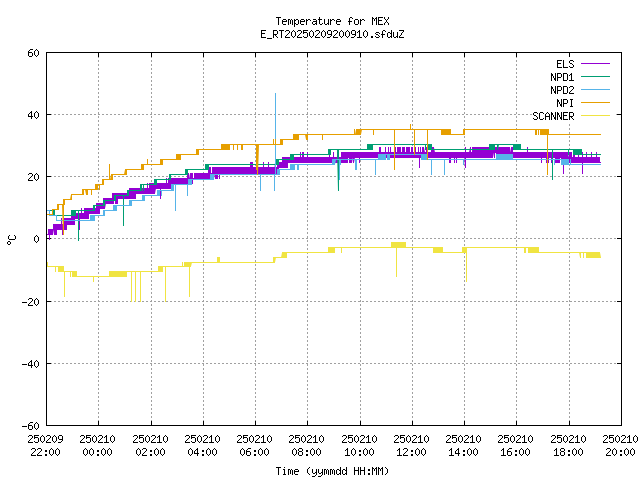Click the y-axis label -20

tap(31, 302)
